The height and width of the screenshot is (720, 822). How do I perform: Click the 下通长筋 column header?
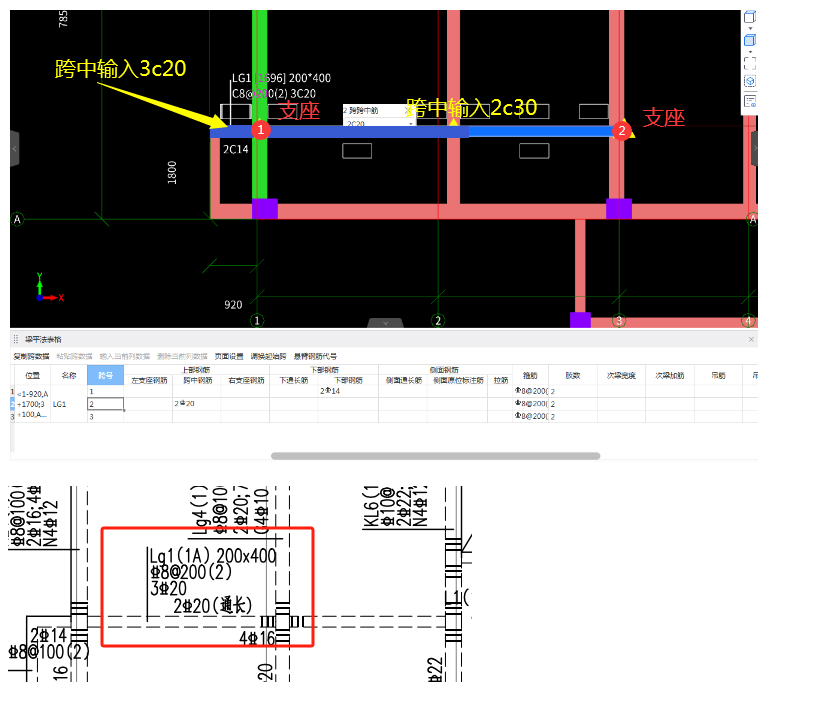[294, 381]
